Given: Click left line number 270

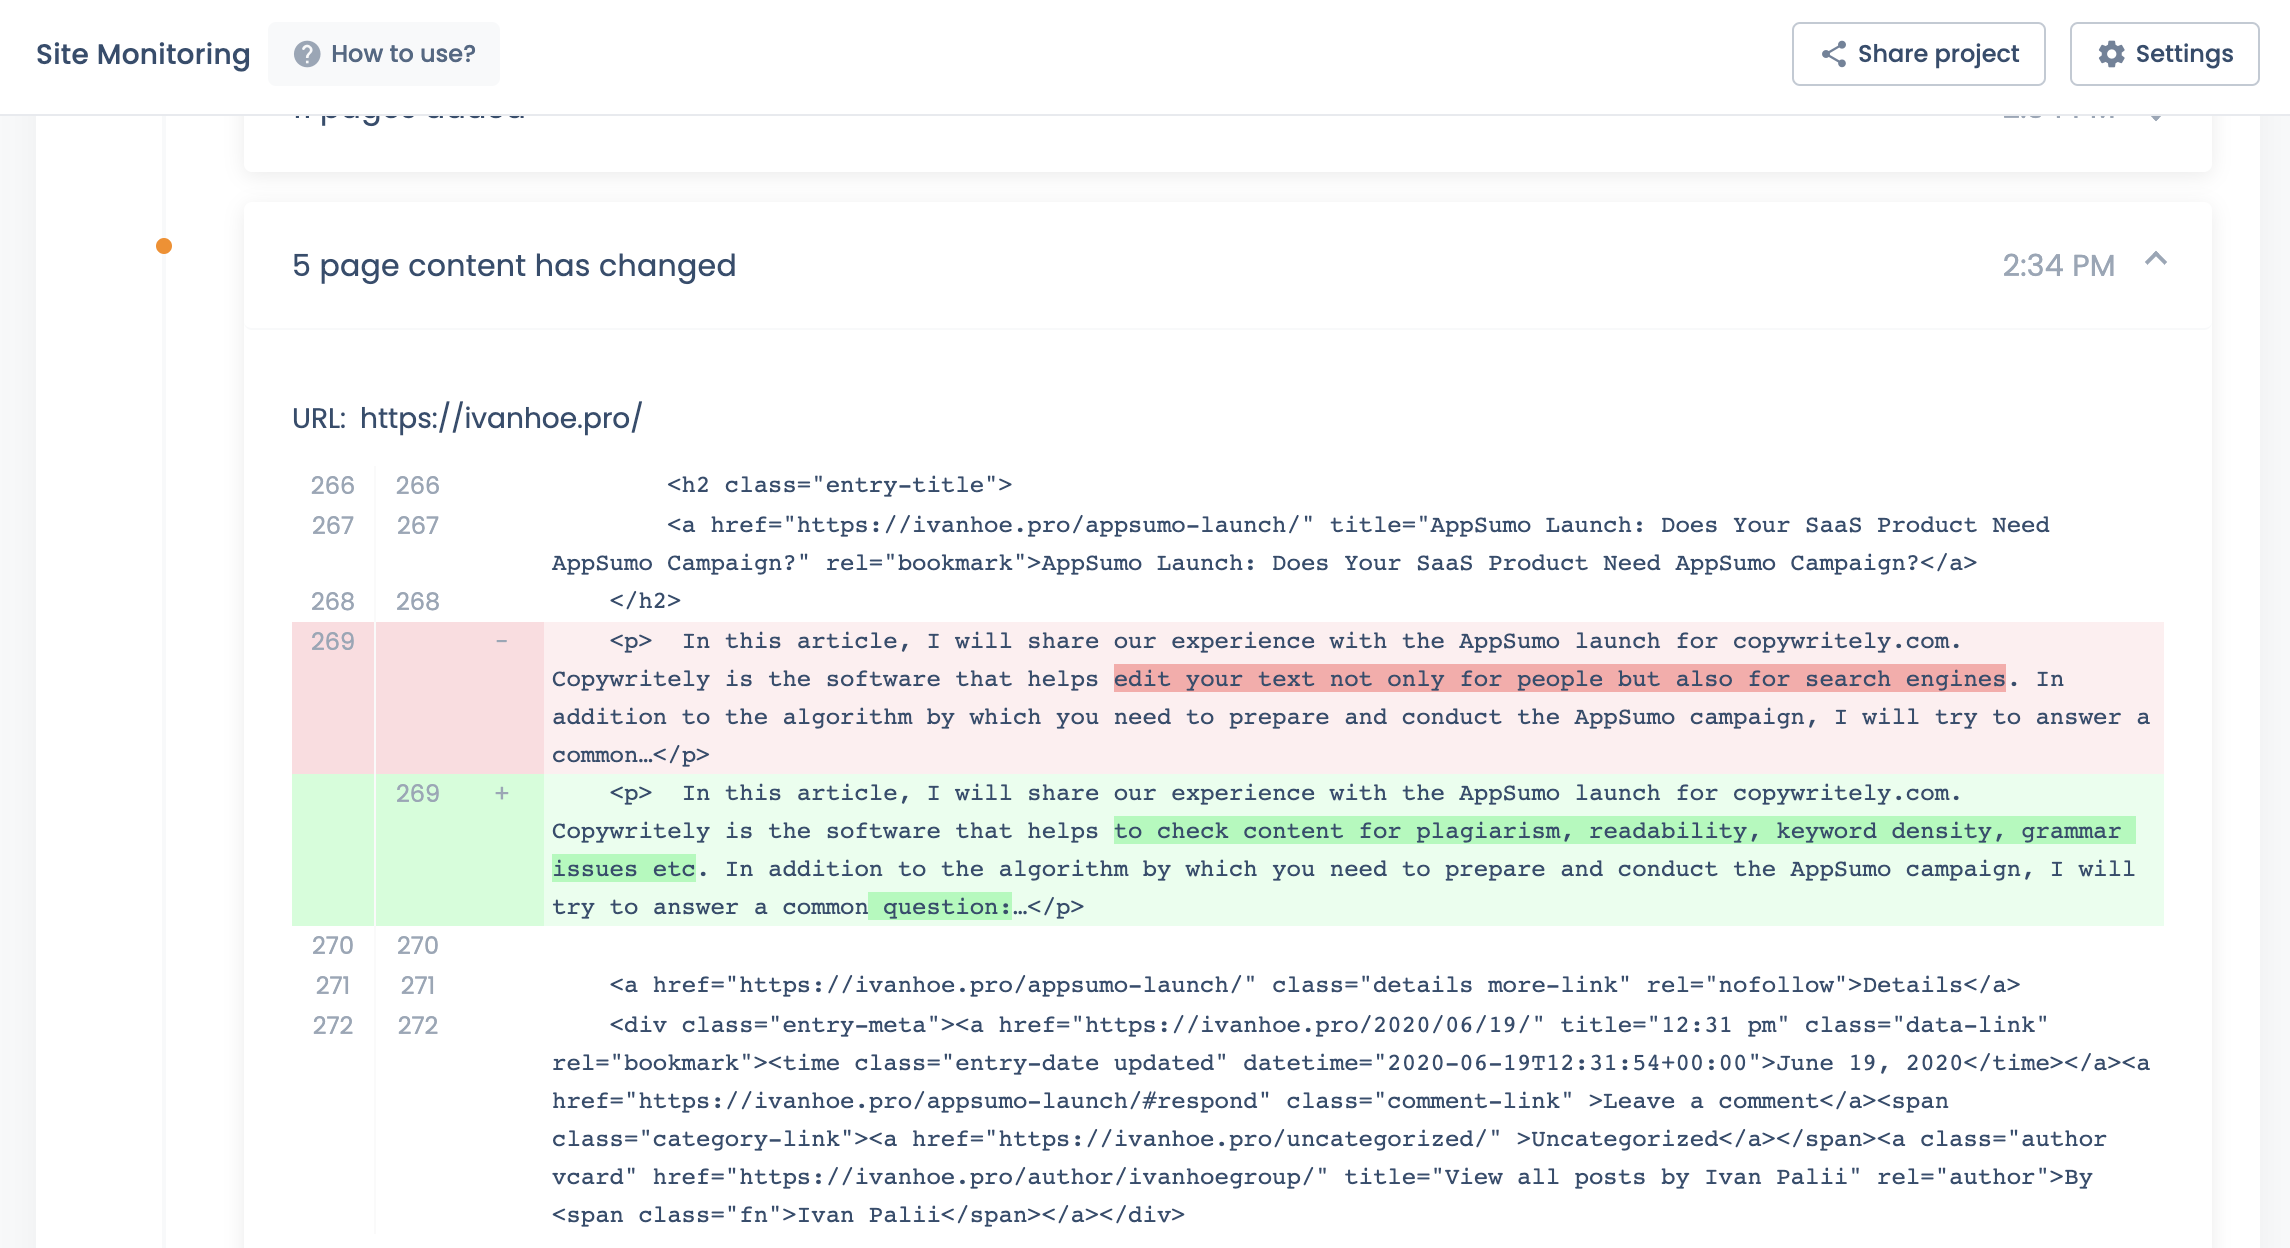Looking at the screenshot, I should (x=333, y=945).
